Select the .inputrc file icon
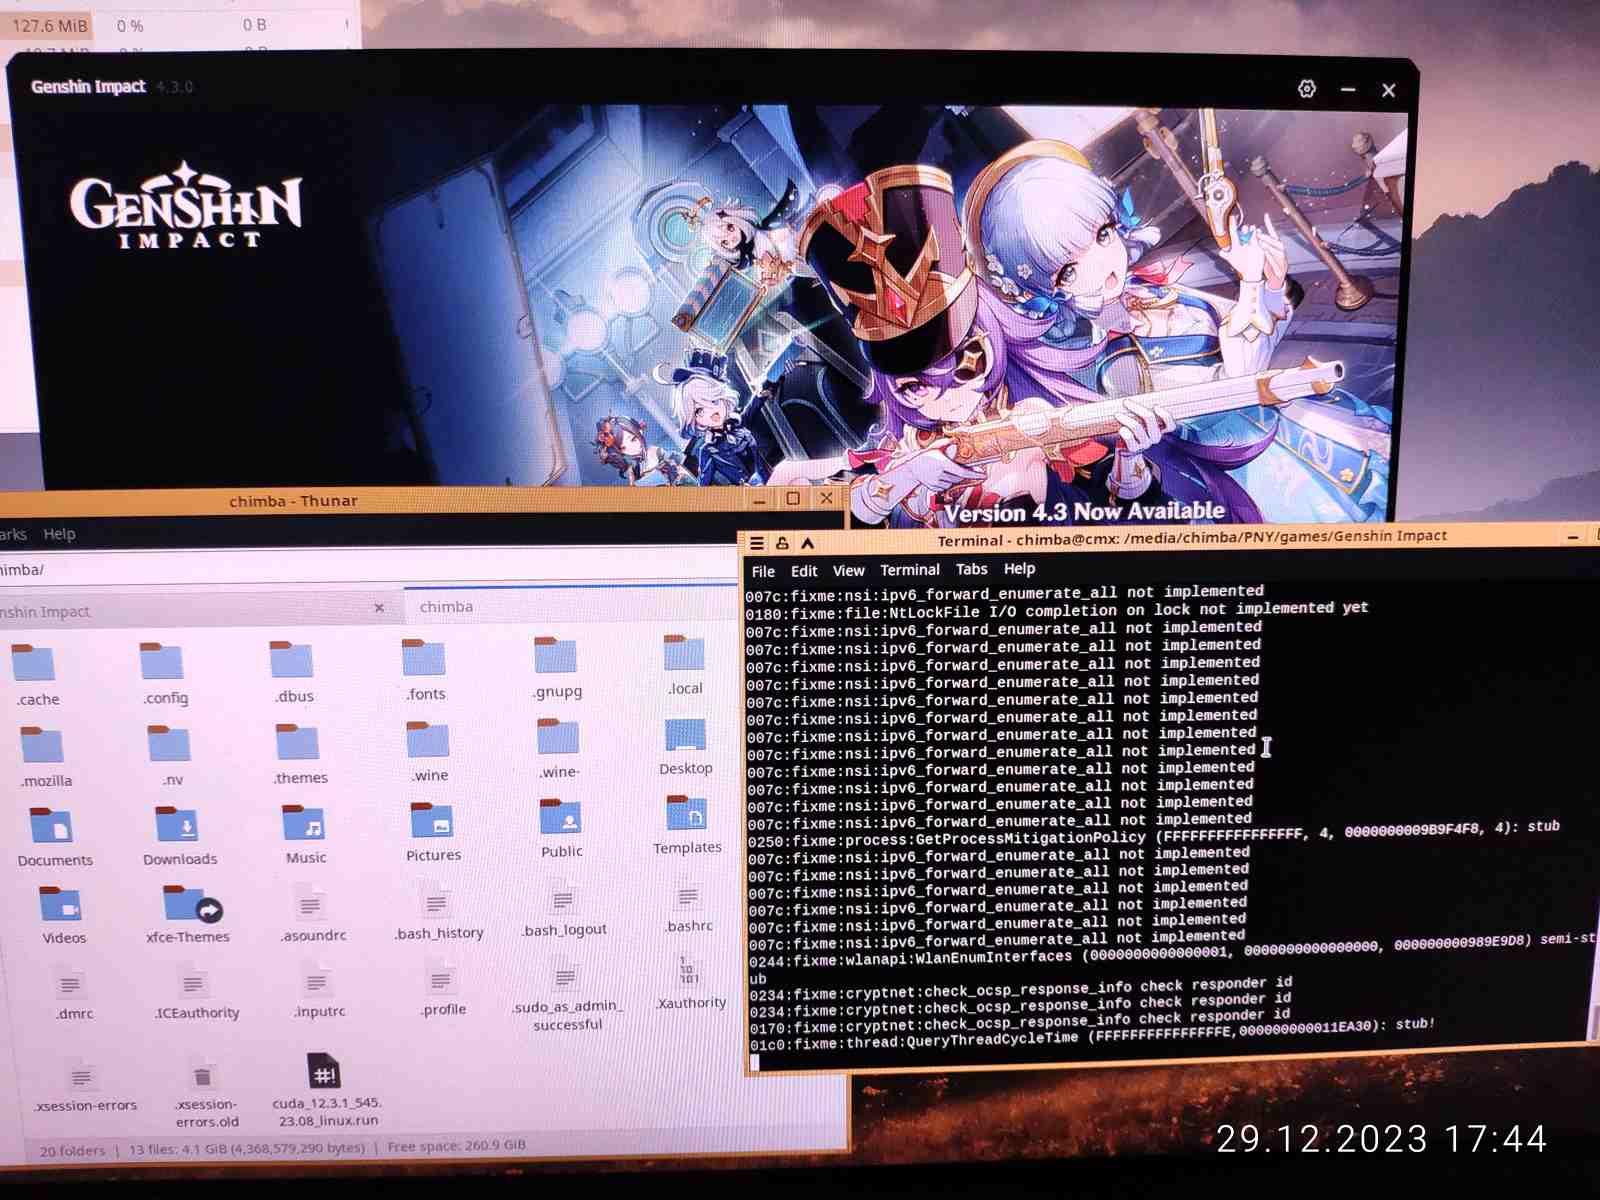1600x1200 pixels. 318,982
